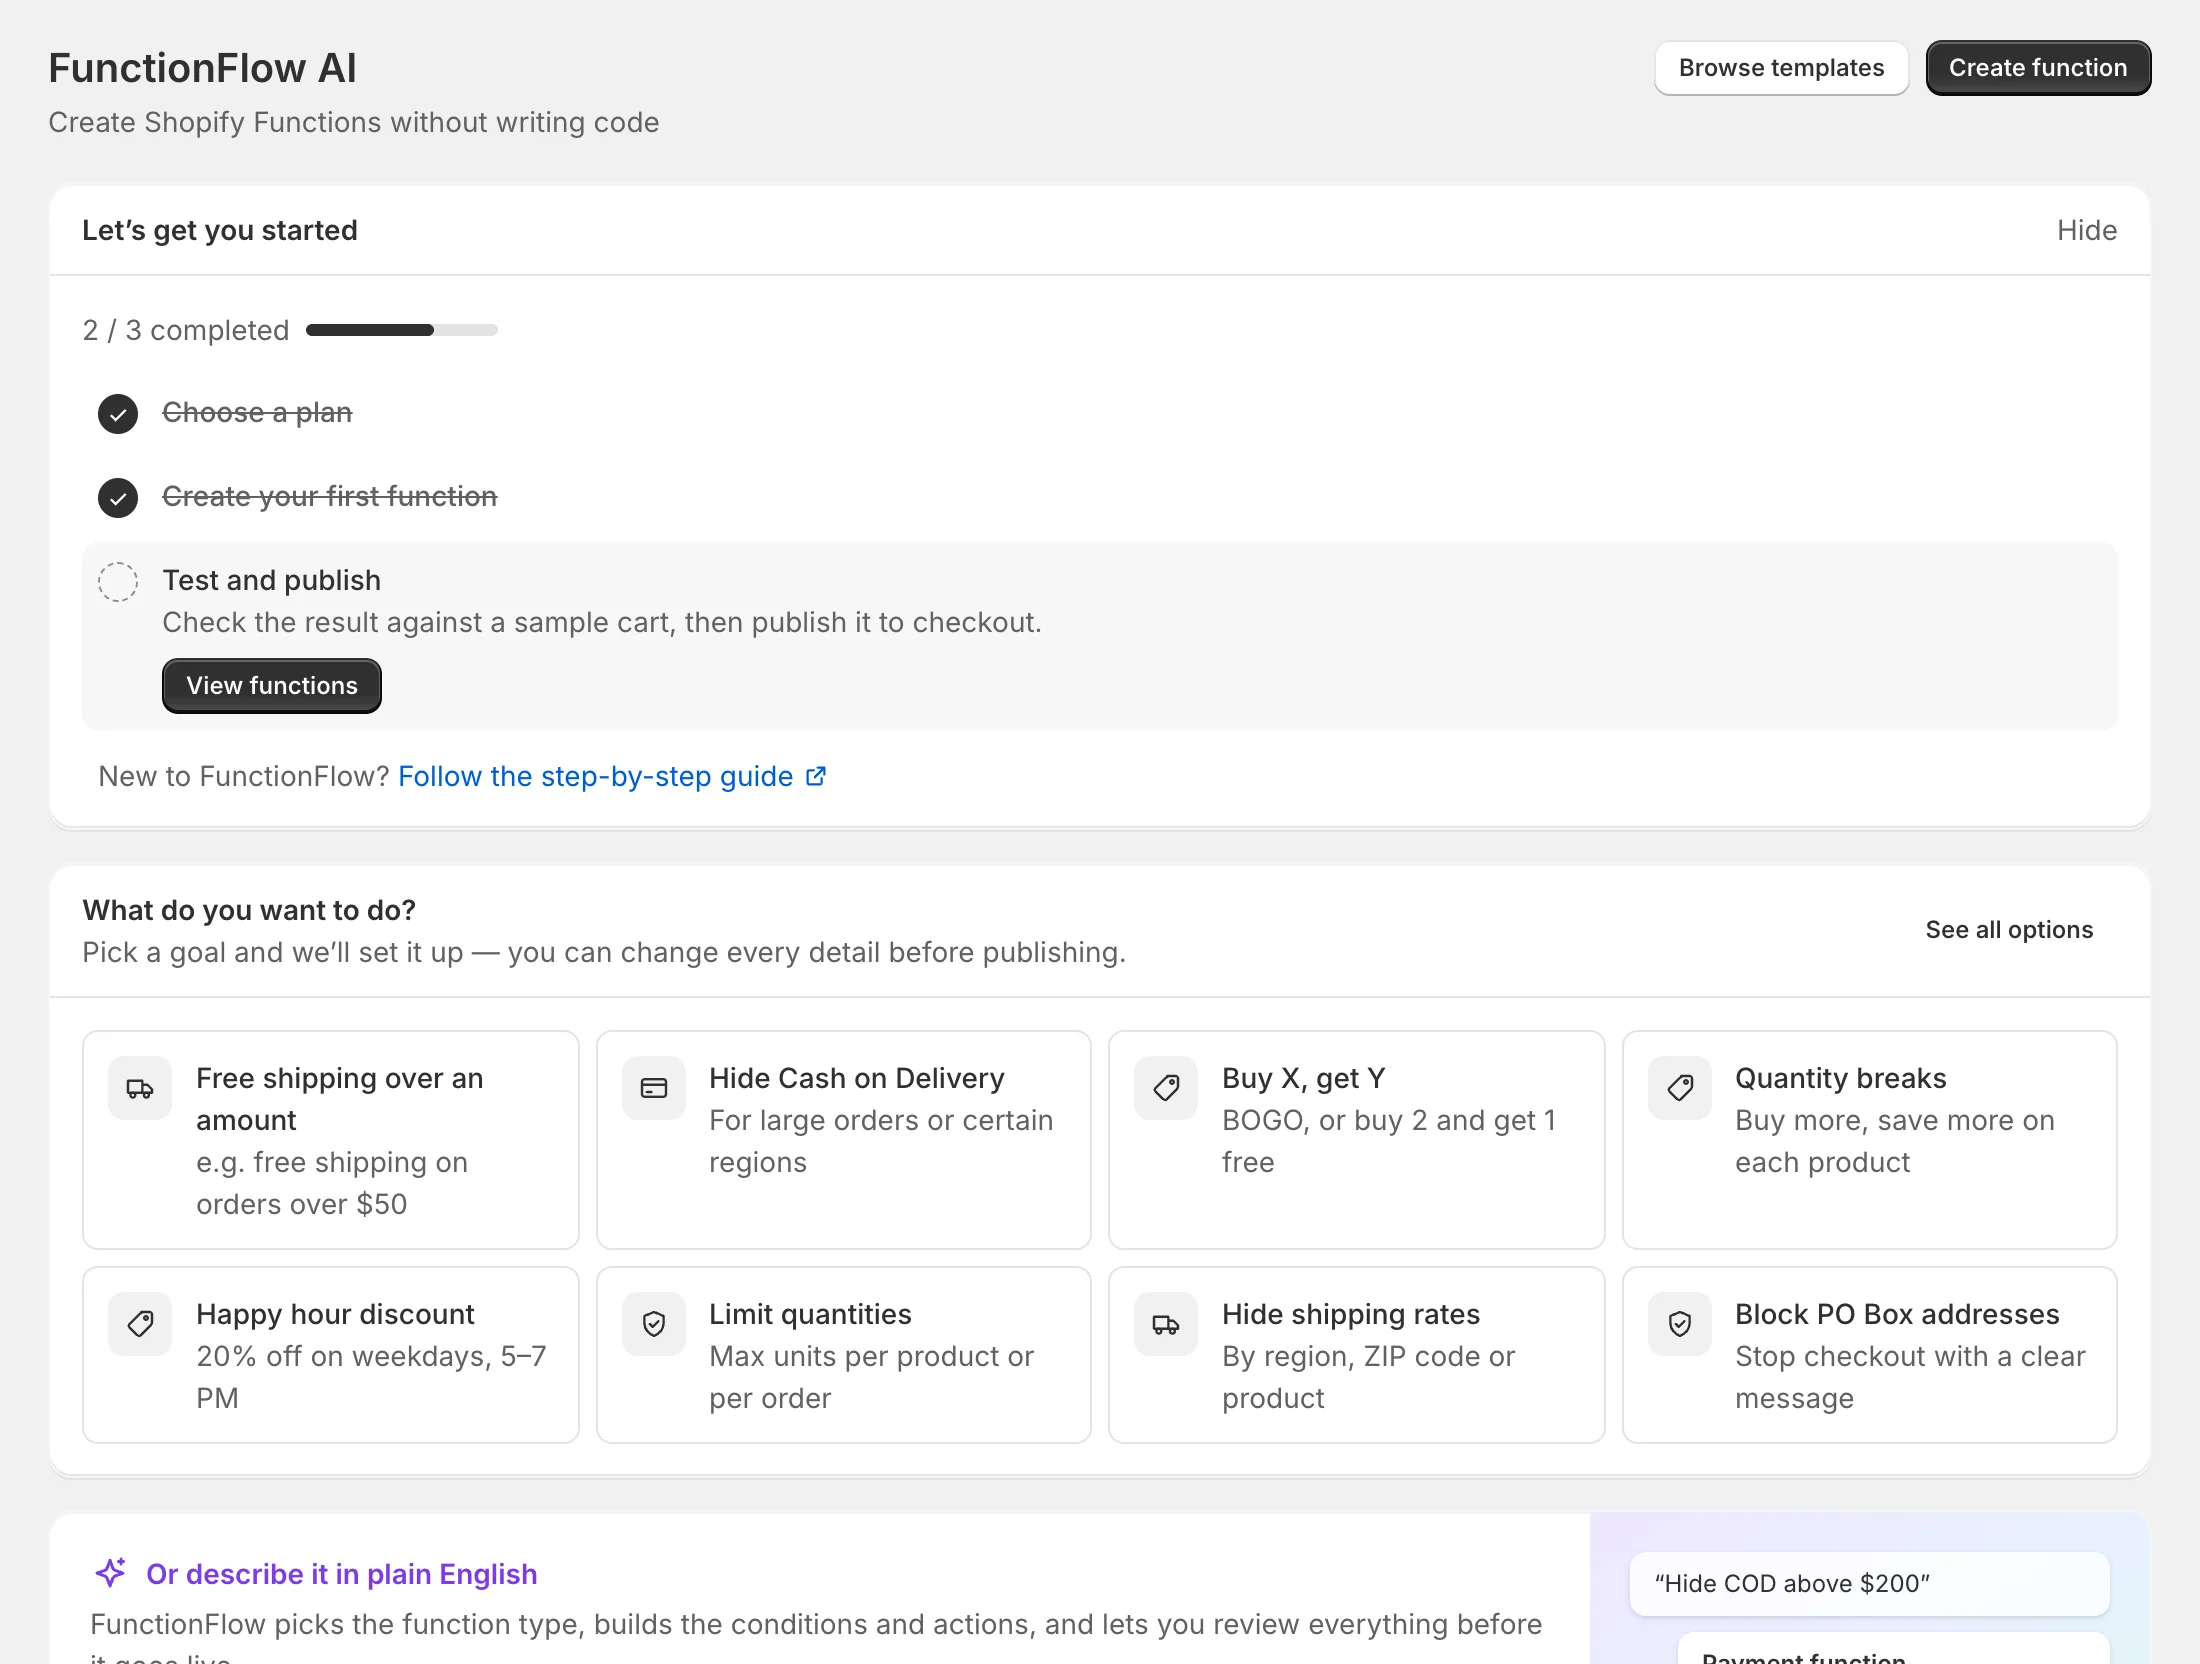Click See all options
Image resolution: width=2200 pixels, height=1664 pixels.
tap(2009, 930)
